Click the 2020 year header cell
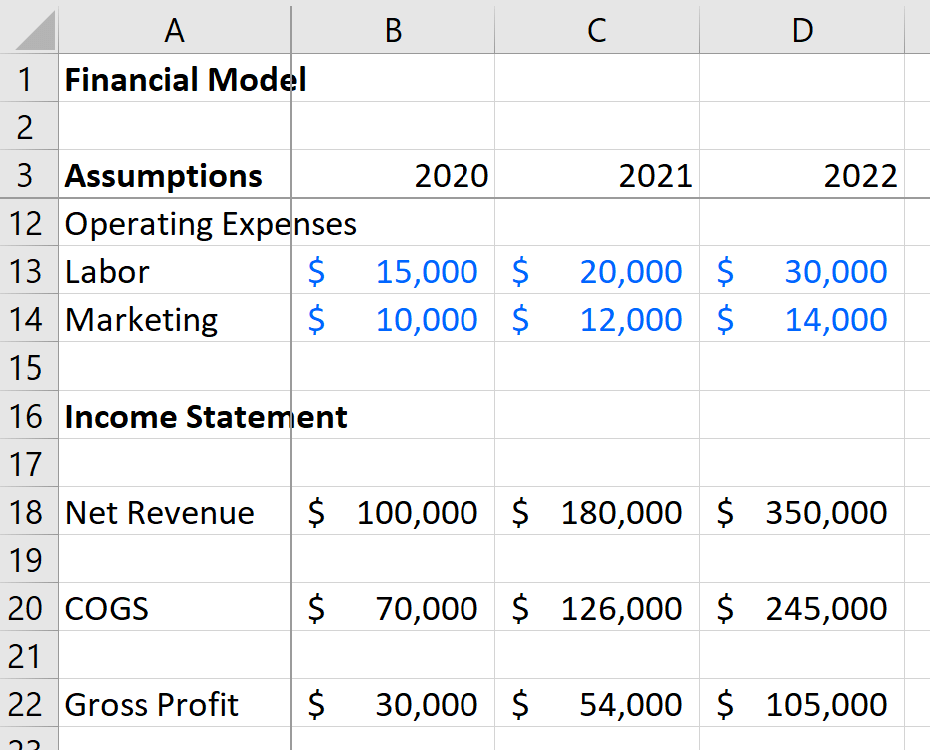930x750 pixels. pos(392,175)
